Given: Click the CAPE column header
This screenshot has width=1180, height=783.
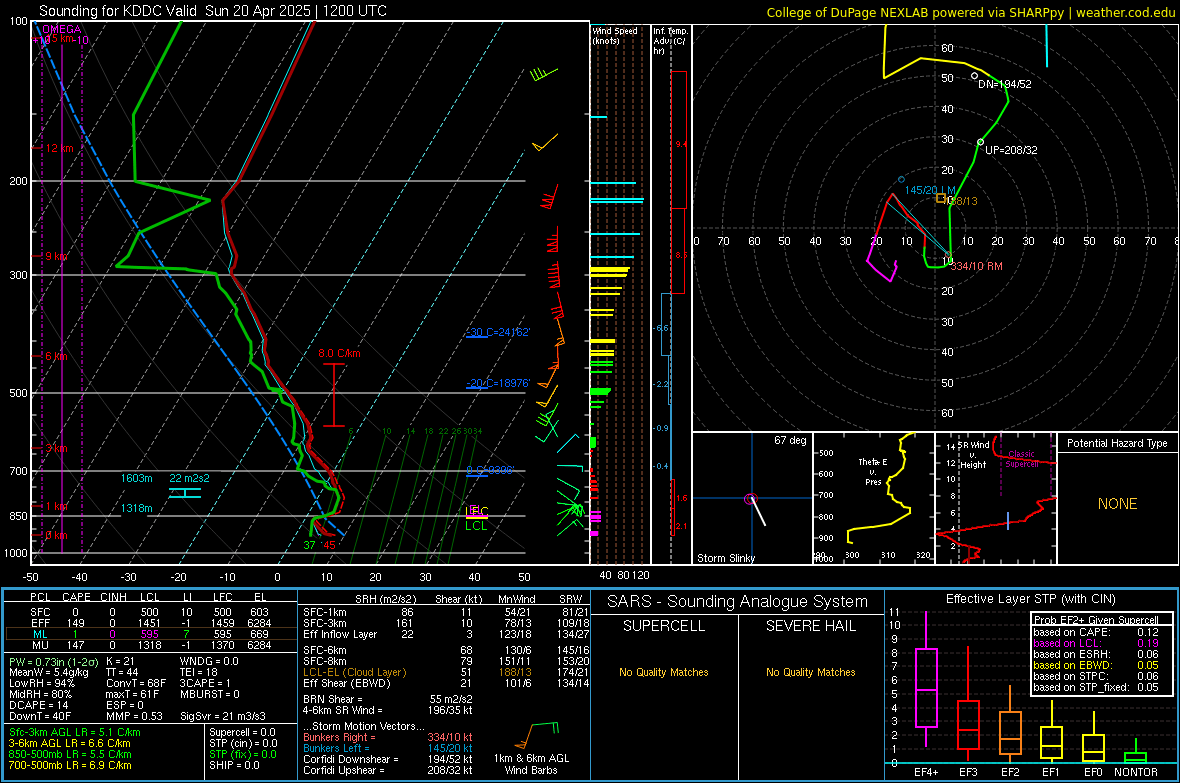Looking at the screenshot, I should (x=76, y=597).
